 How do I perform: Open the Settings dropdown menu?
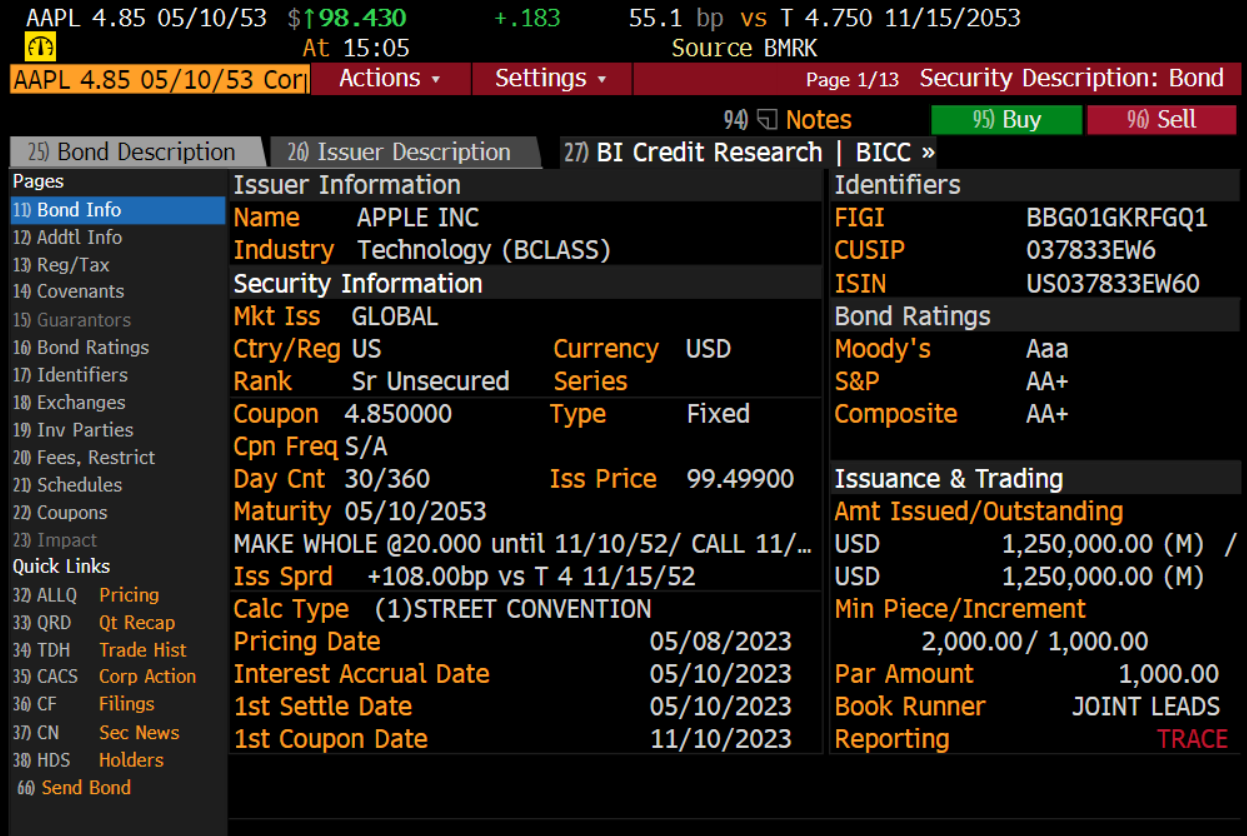tap(551, 79)
